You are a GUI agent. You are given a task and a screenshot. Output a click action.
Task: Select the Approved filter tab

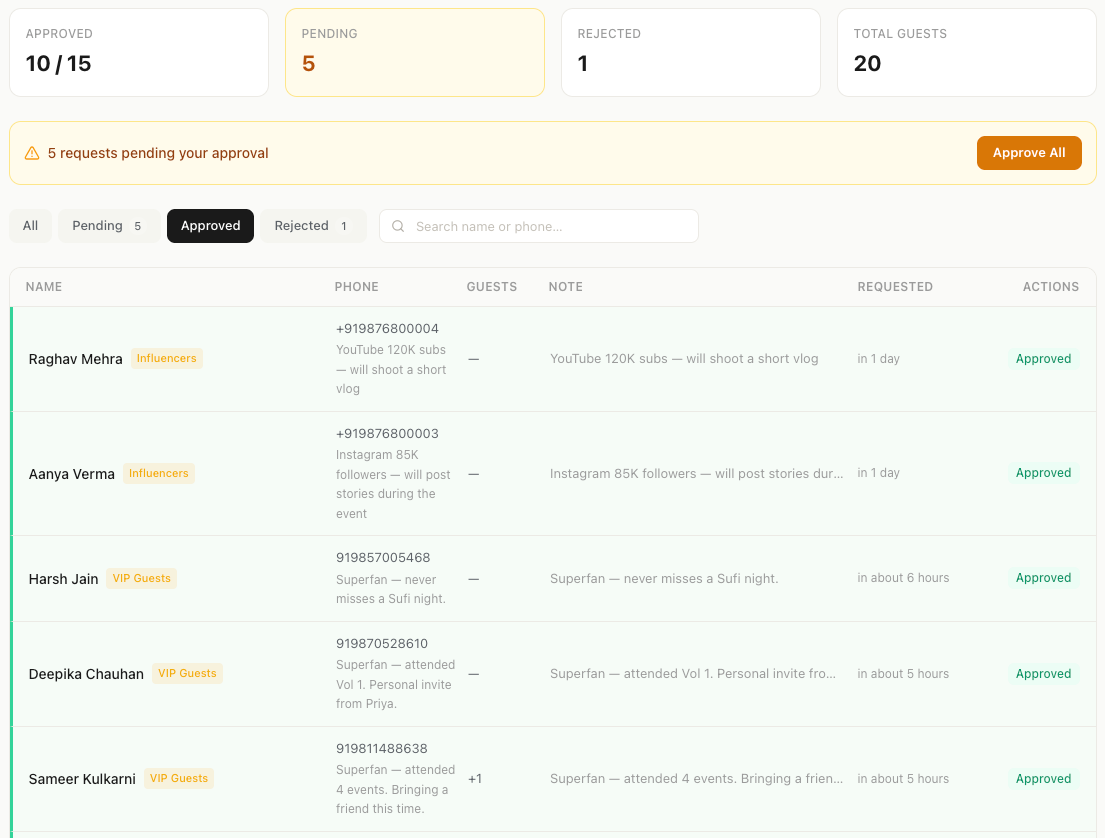(210, 226)
